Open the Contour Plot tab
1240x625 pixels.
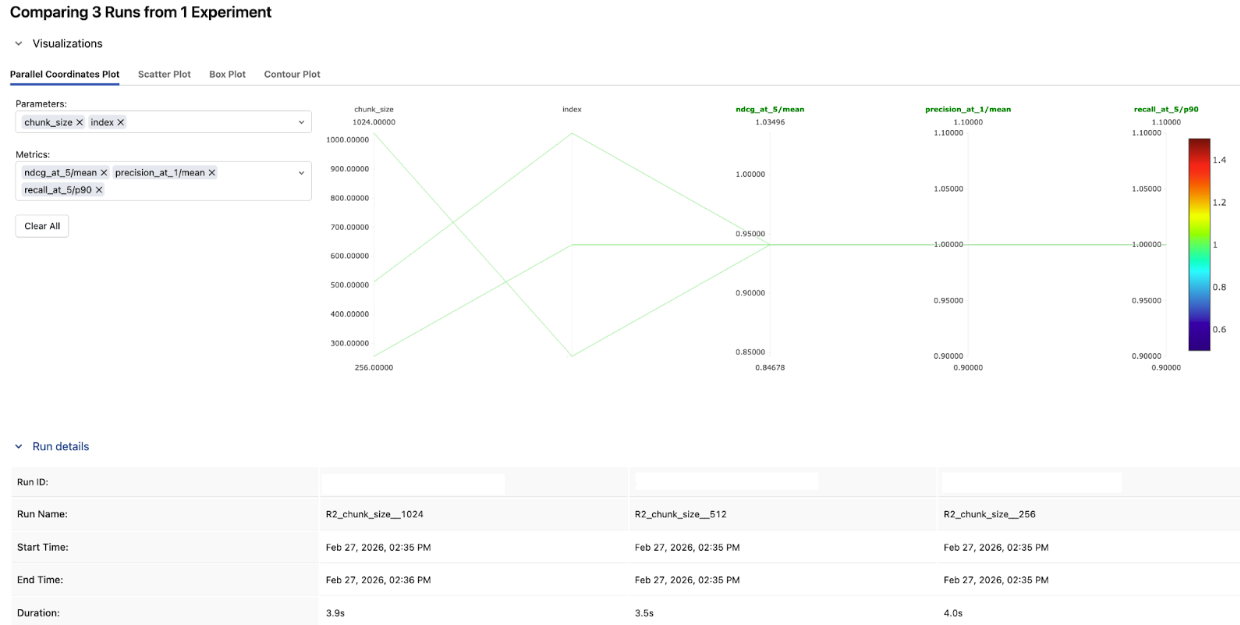click(x=292, y=75)
